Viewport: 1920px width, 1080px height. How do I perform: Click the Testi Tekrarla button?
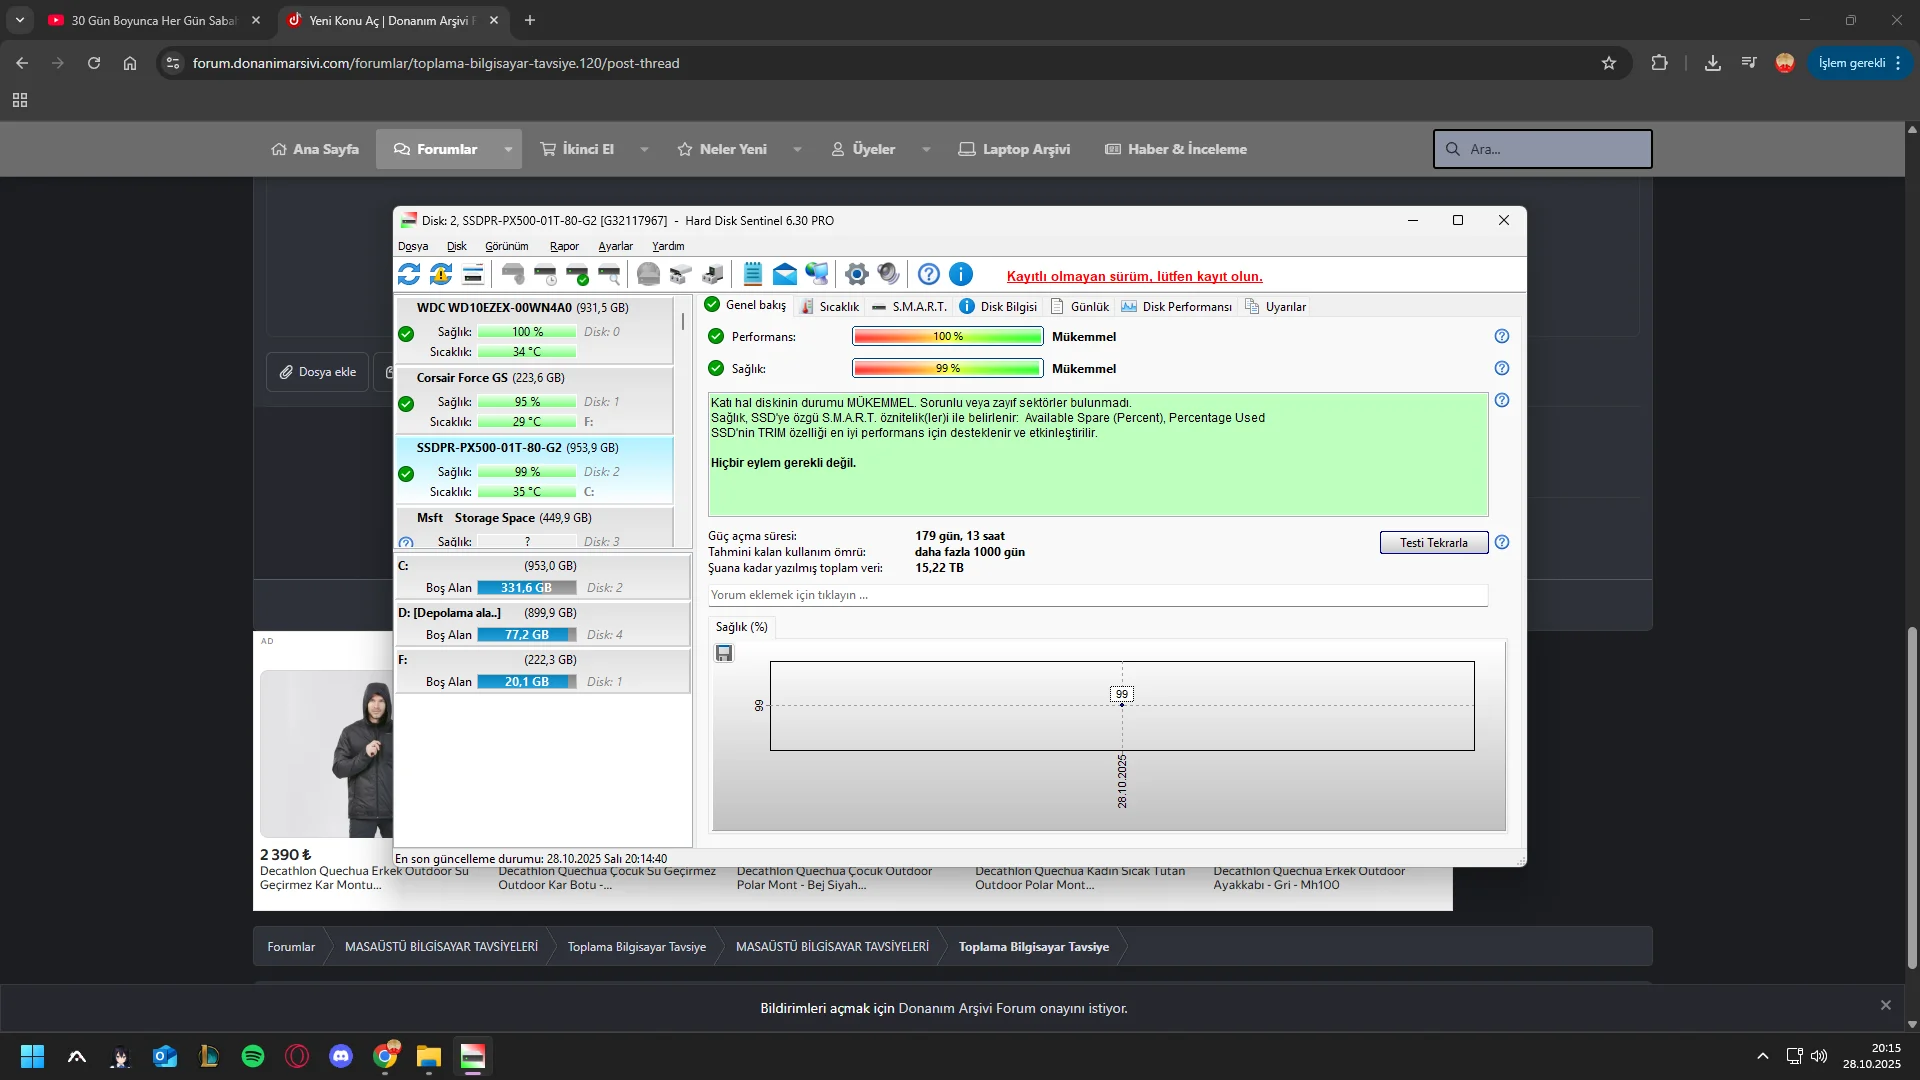1433,542
